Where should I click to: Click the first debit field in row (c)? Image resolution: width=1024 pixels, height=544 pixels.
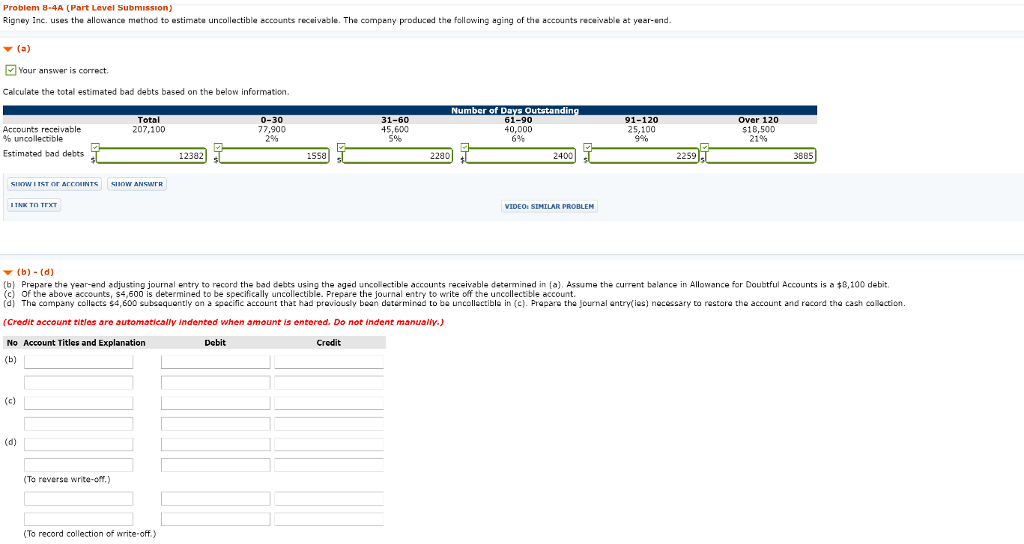click(x=216, y=403)
